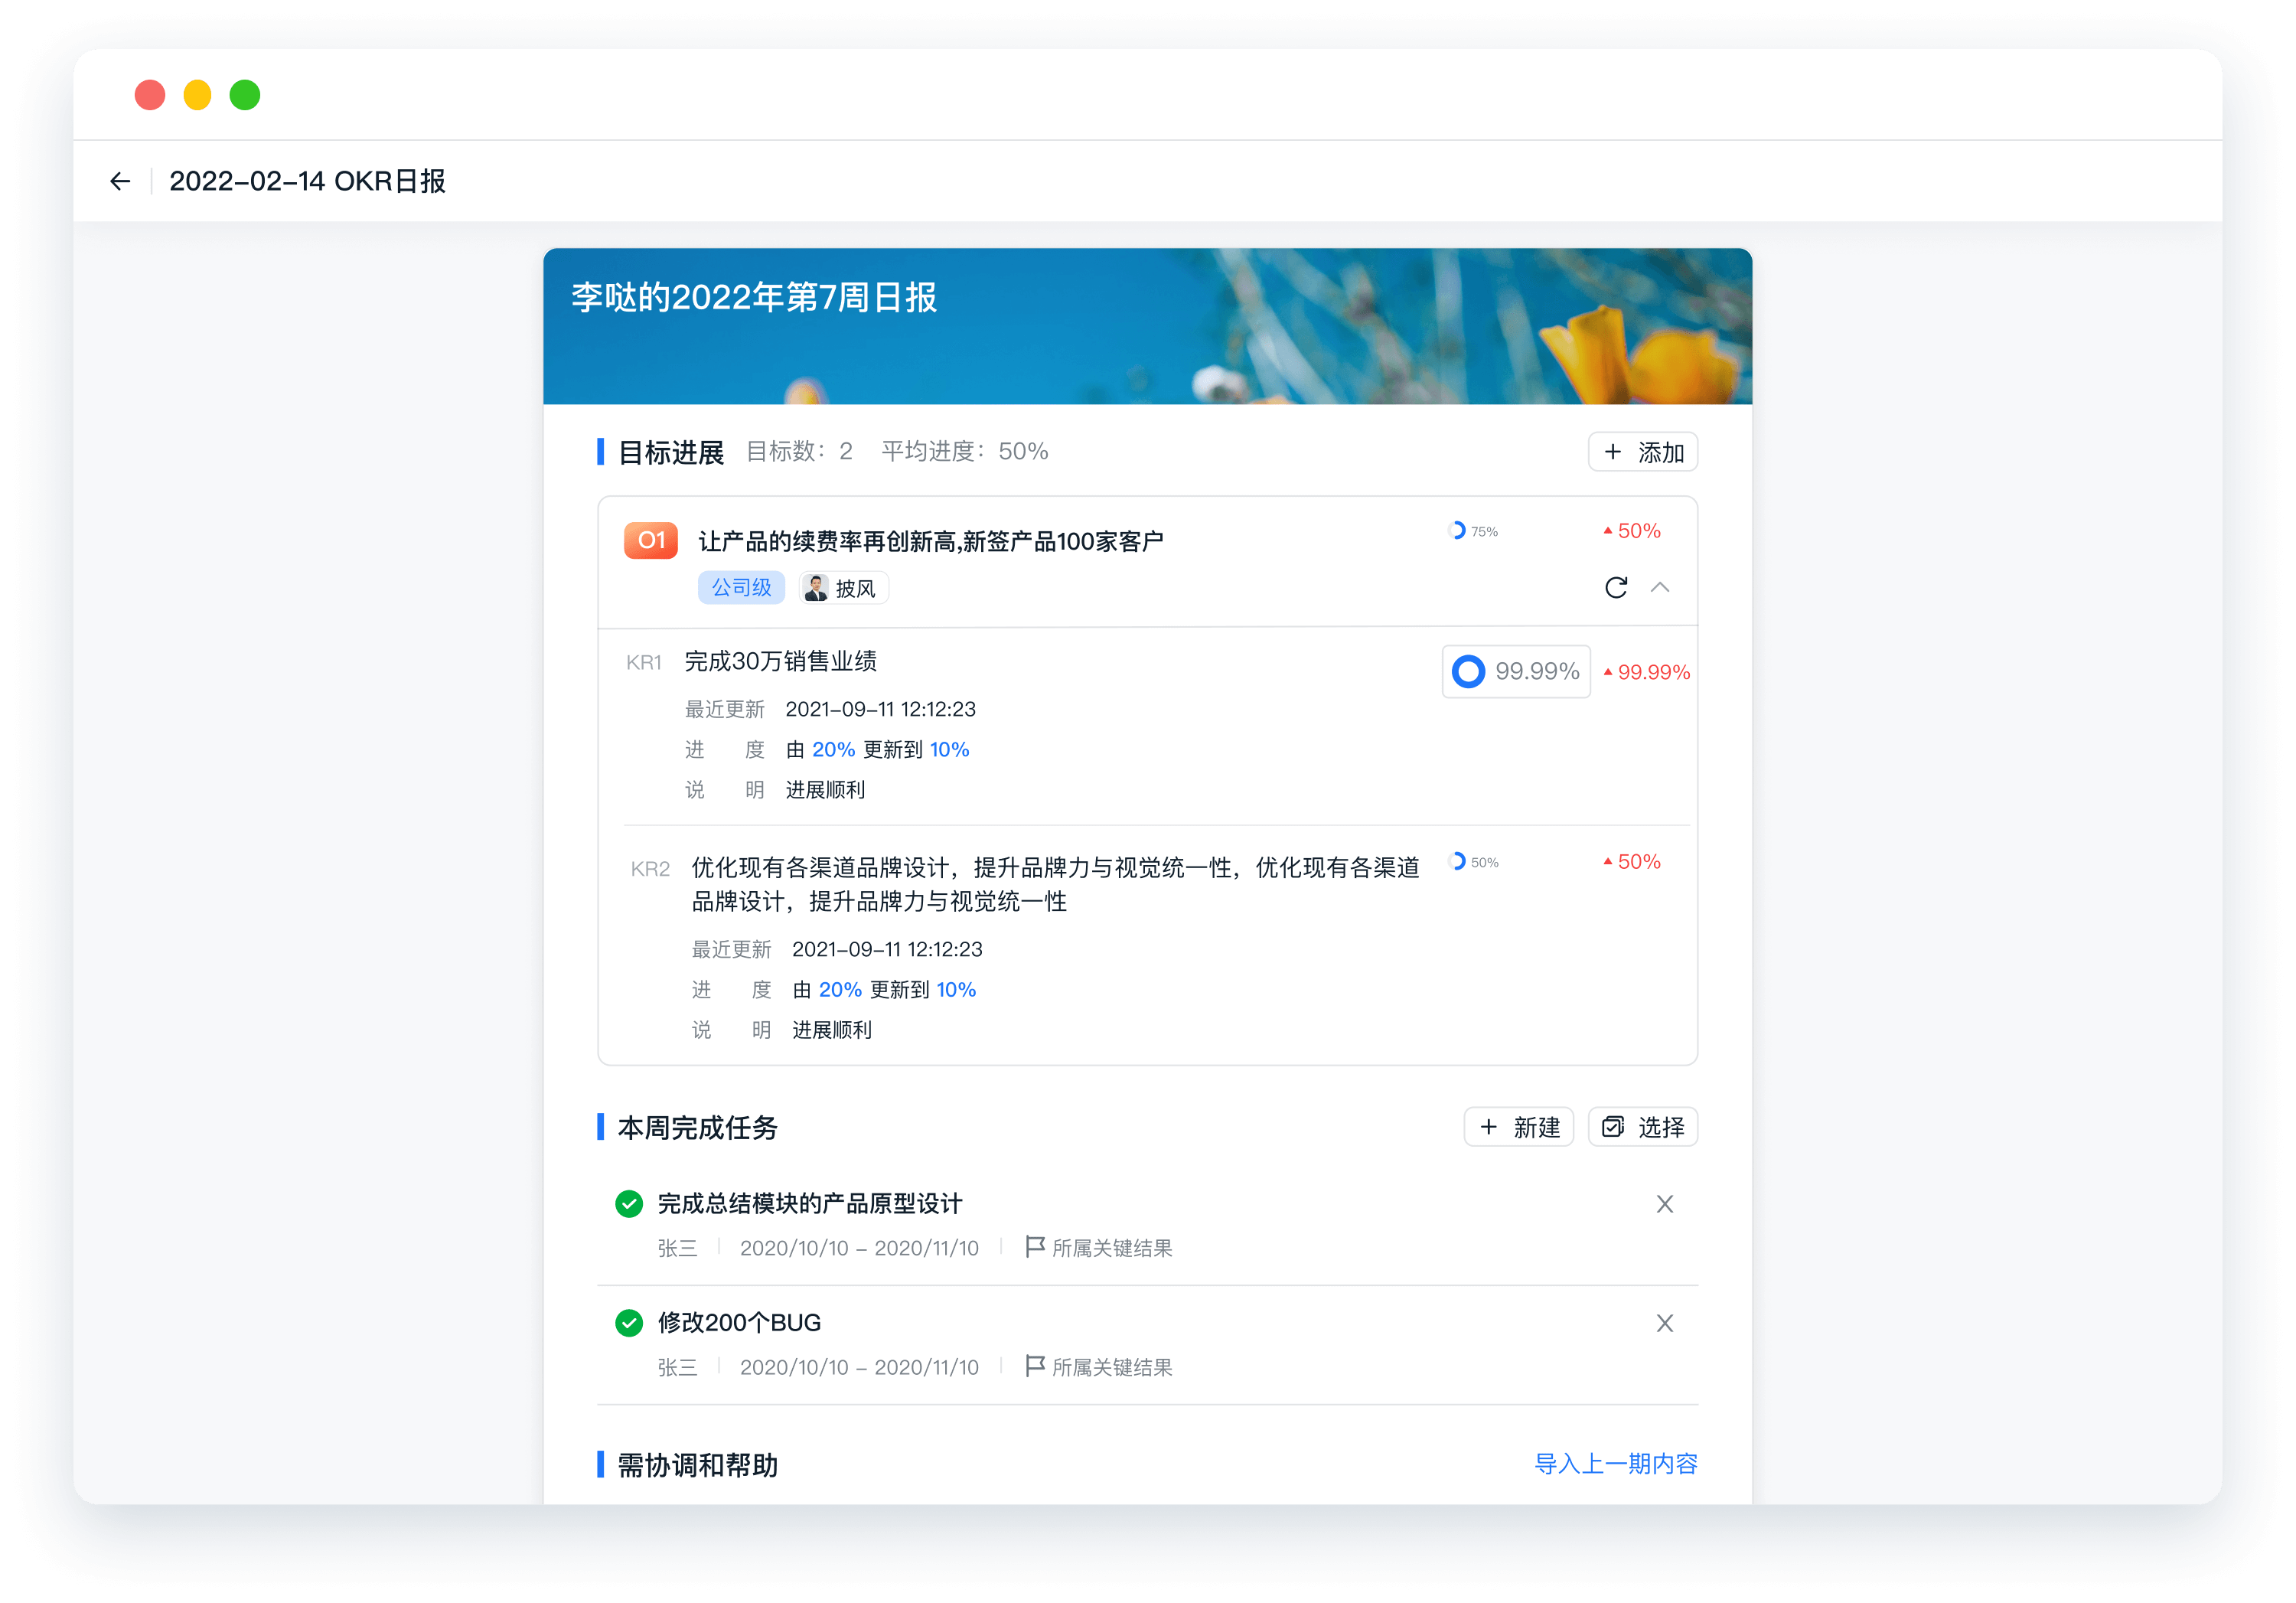
Task: Click the 20% value in KR1 progress line
Action: (x=833, y=750)
